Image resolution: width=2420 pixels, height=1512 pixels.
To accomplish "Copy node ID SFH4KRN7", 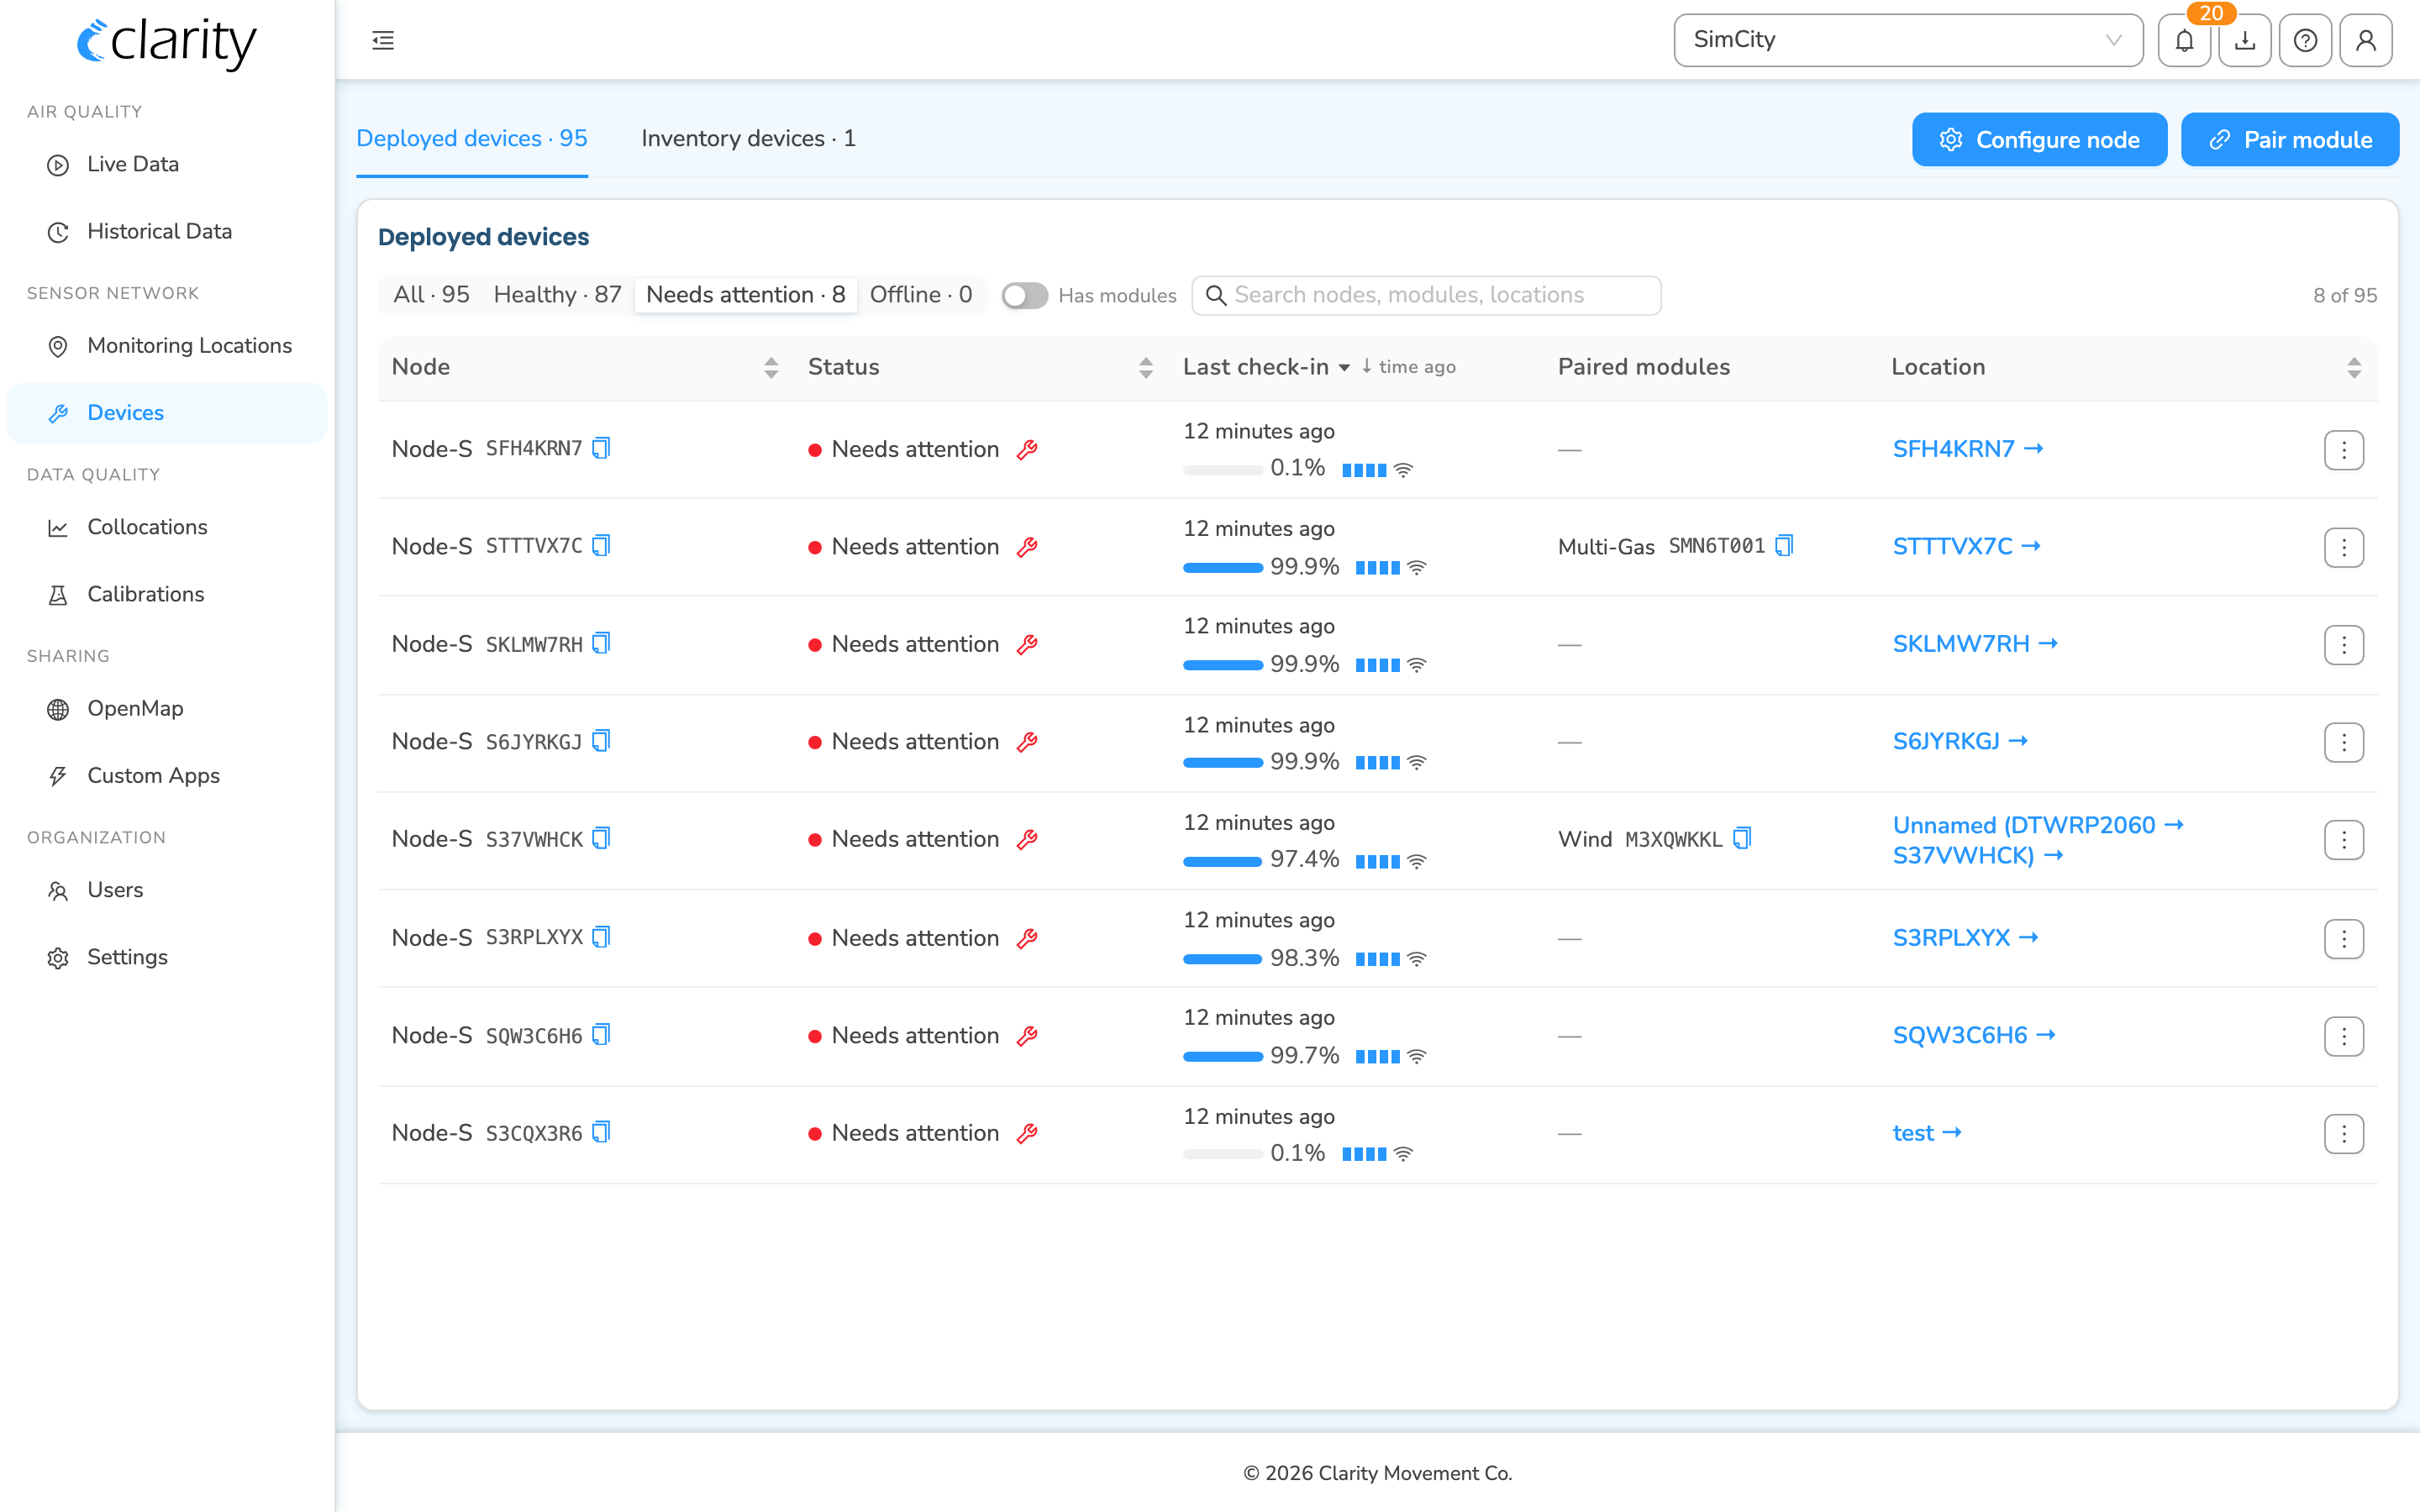I will (x=601, y=448).
